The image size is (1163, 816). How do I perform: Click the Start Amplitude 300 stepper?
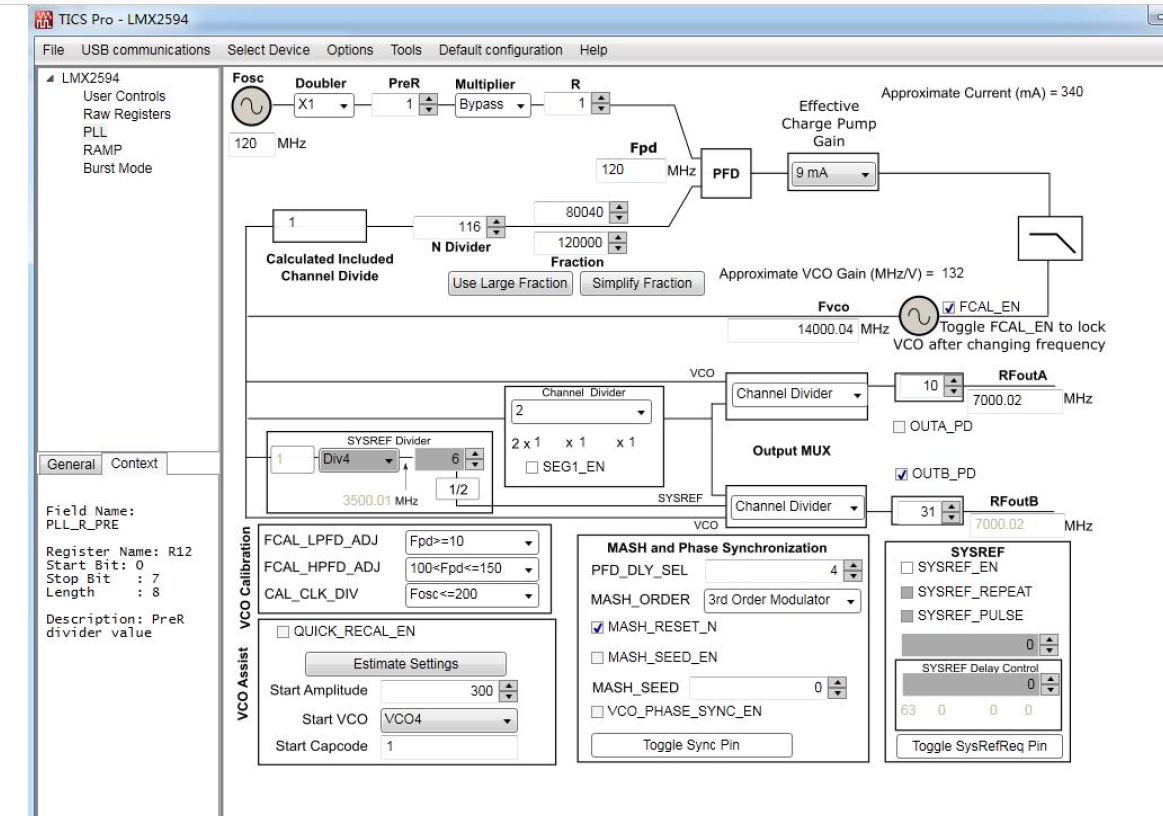pyautogui.click(x=508, y=691)
